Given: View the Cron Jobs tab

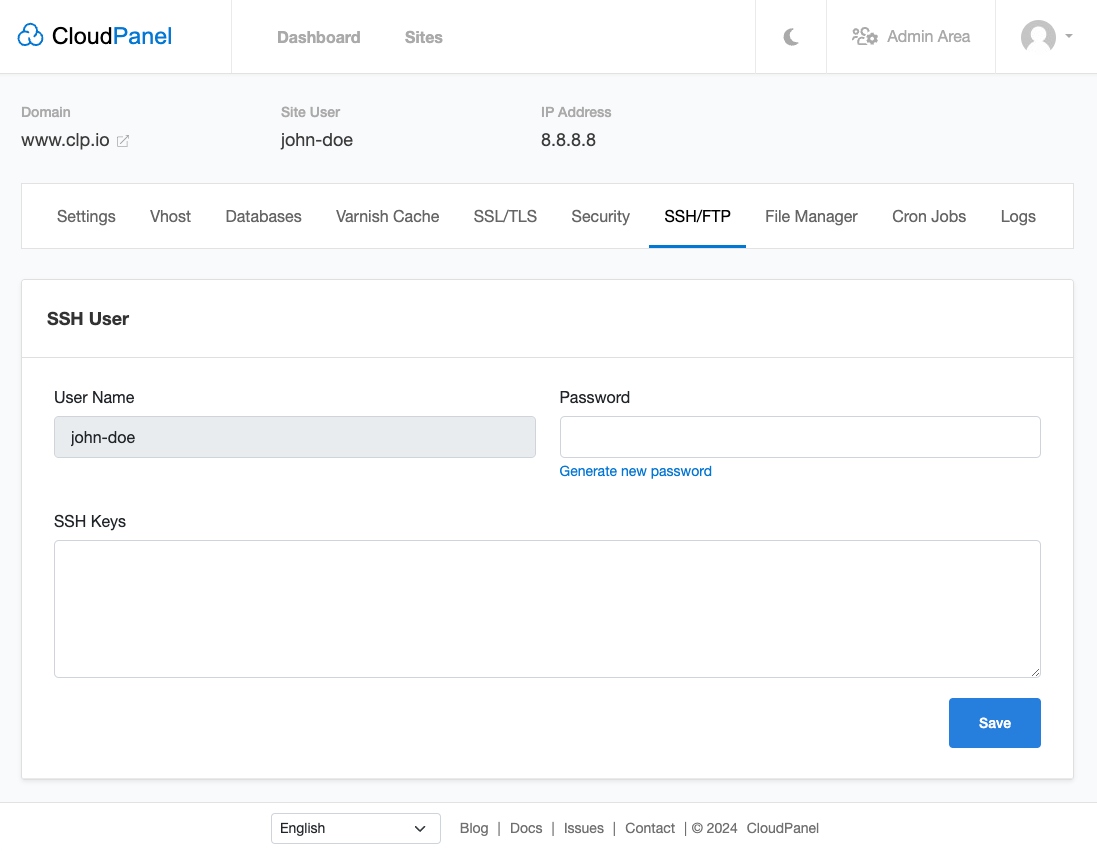Looking at the screenshot, I should pyautogui.click(x=928, y=216).
